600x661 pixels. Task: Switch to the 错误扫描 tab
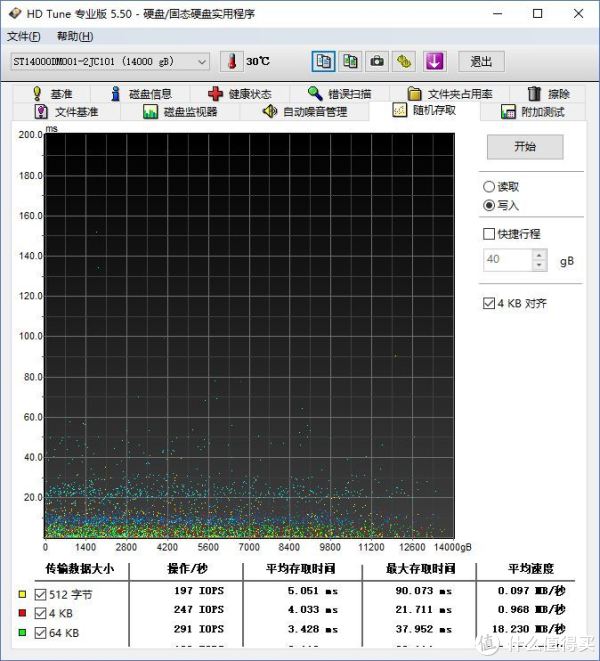(339, 94)
